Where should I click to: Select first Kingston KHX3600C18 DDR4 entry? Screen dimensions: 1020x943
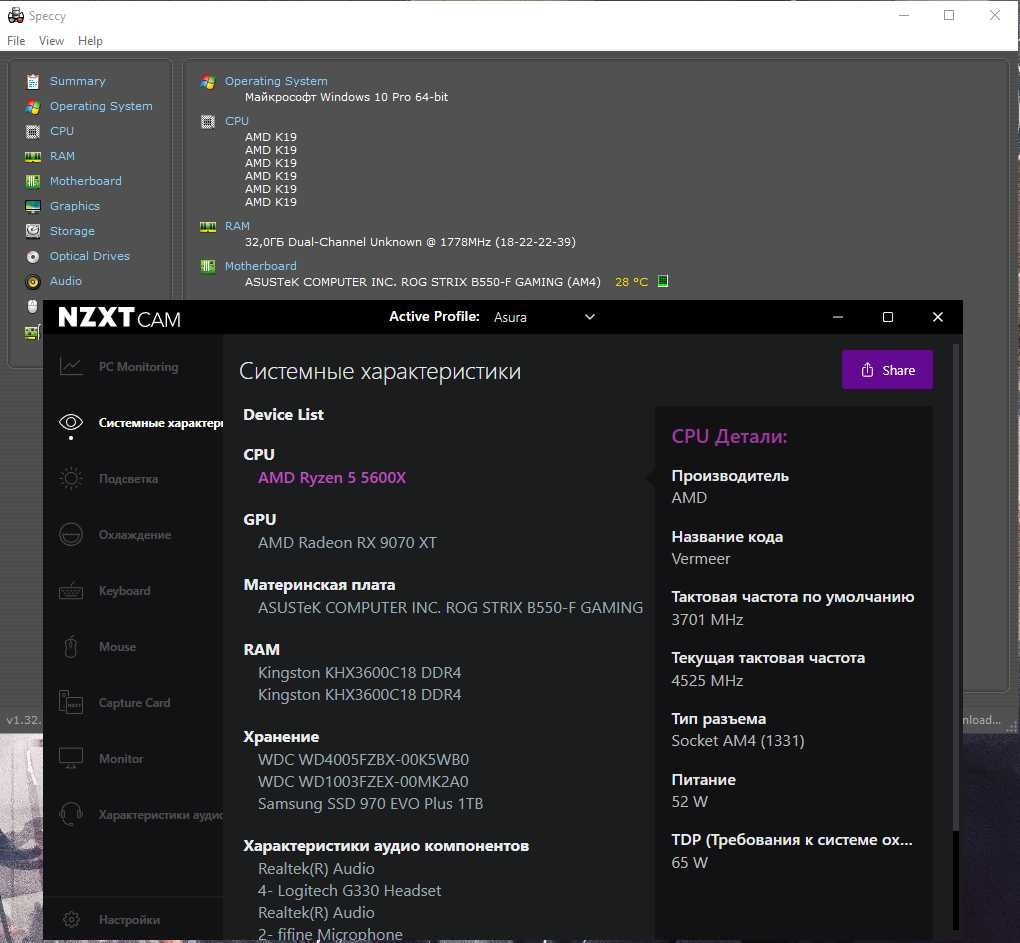359,672
